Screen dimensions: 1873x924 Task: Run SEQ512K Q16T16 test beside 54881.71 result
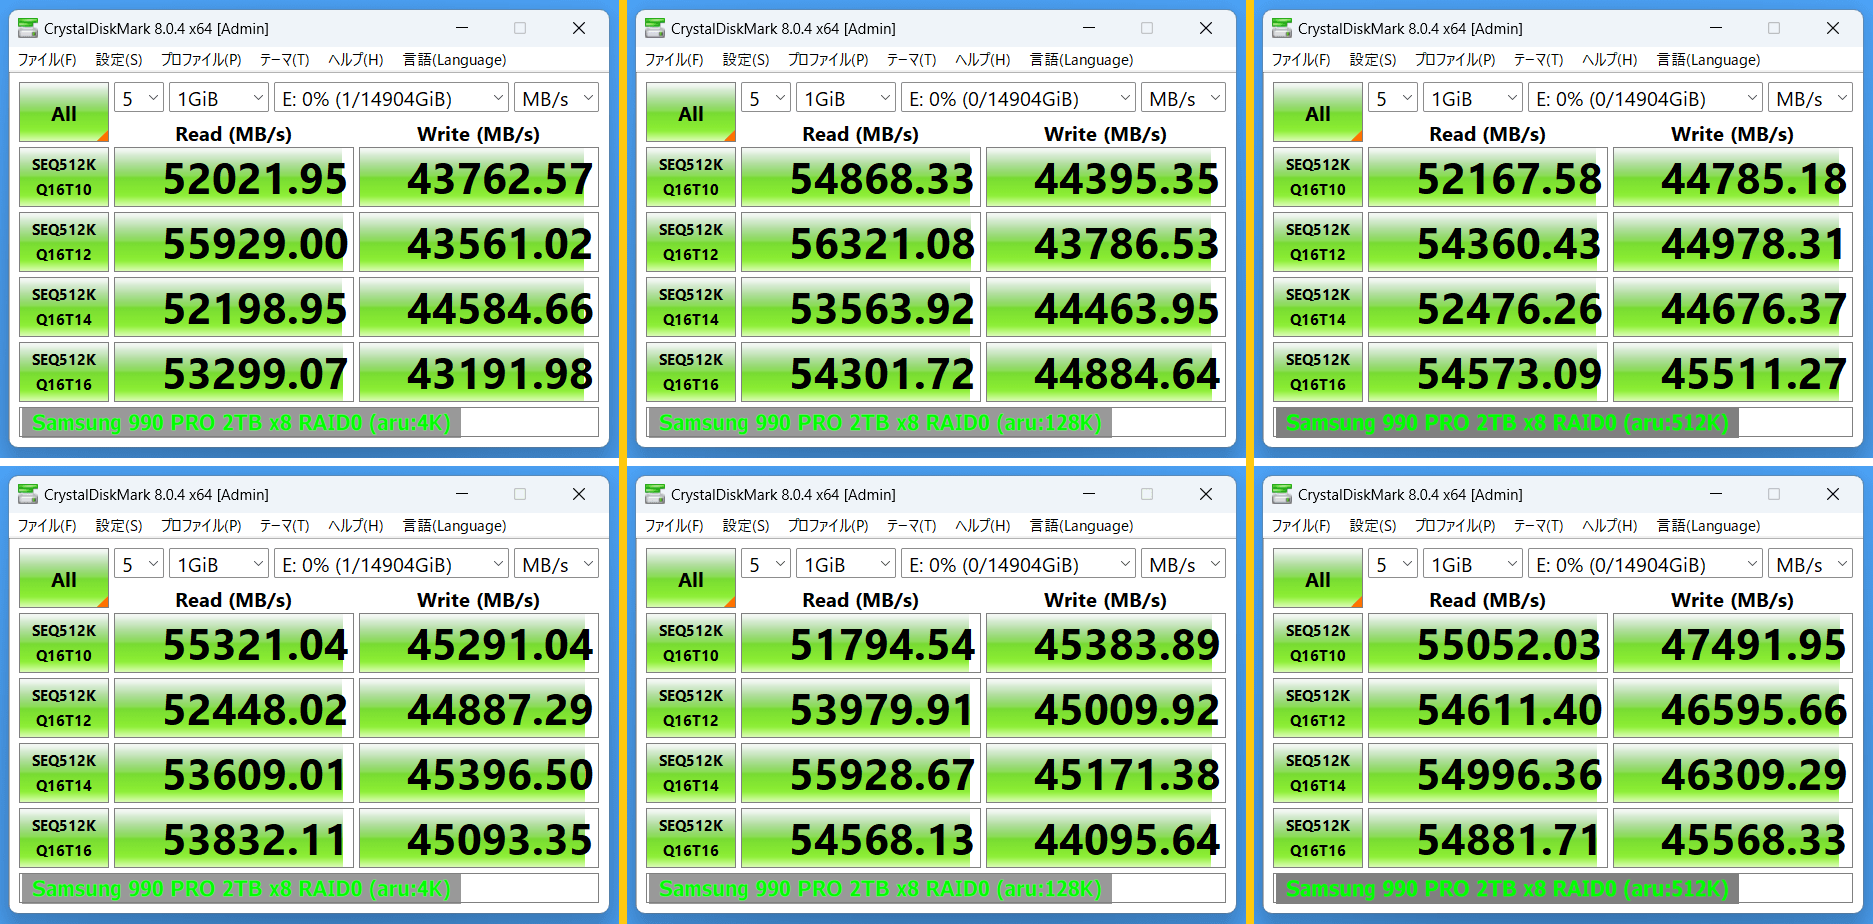pyautogui.click(x=1318, y=838)
